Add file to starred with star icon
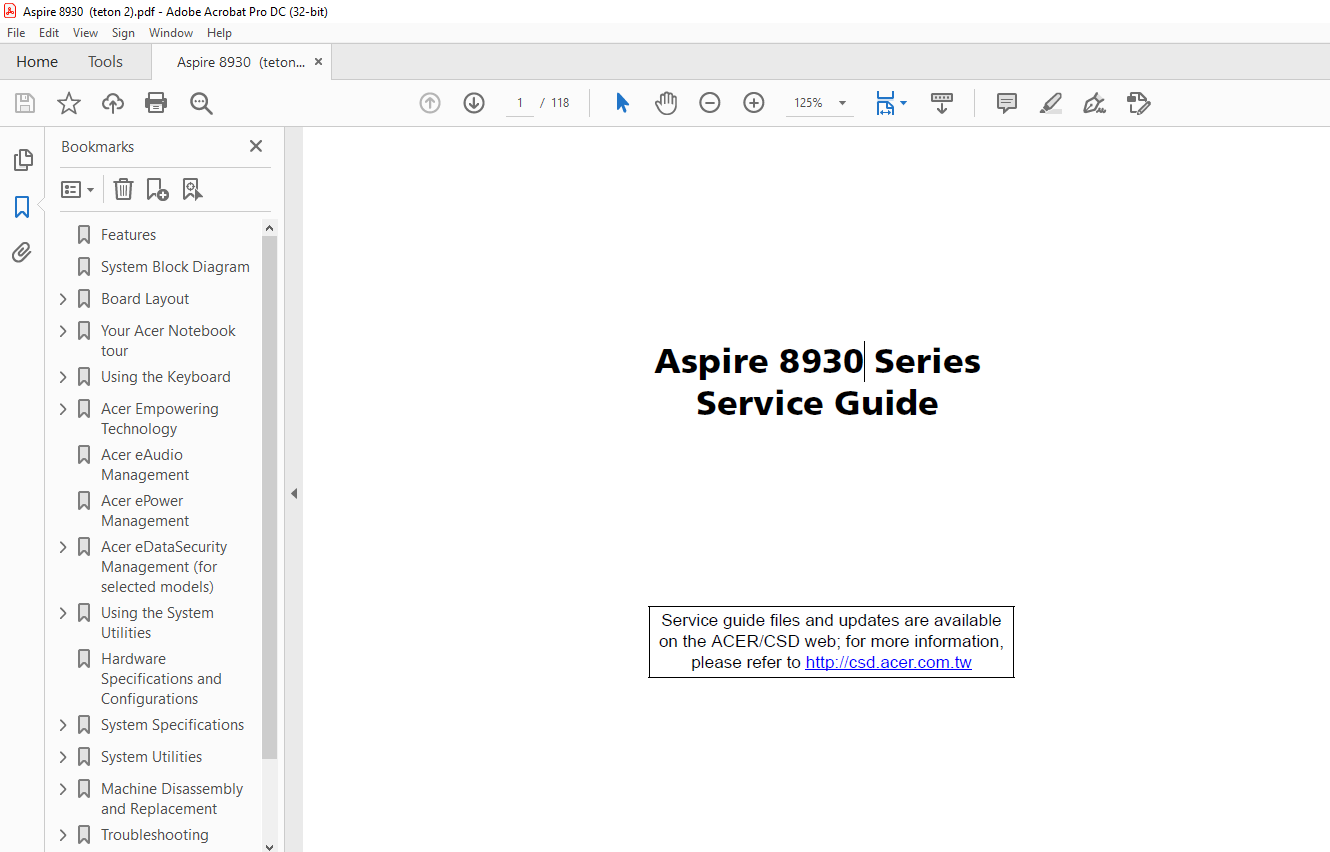 [x=68, y=103]
